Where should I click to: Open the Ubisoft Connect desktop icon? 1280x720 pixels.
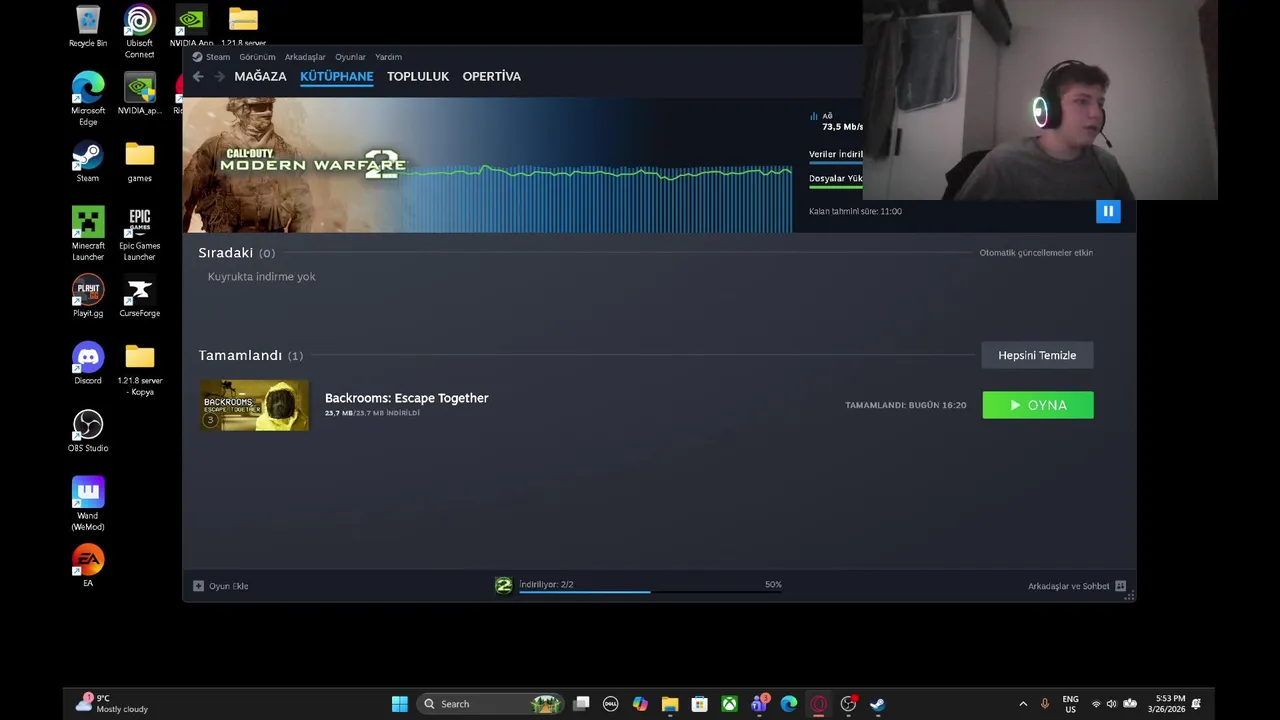click(140, 32)
